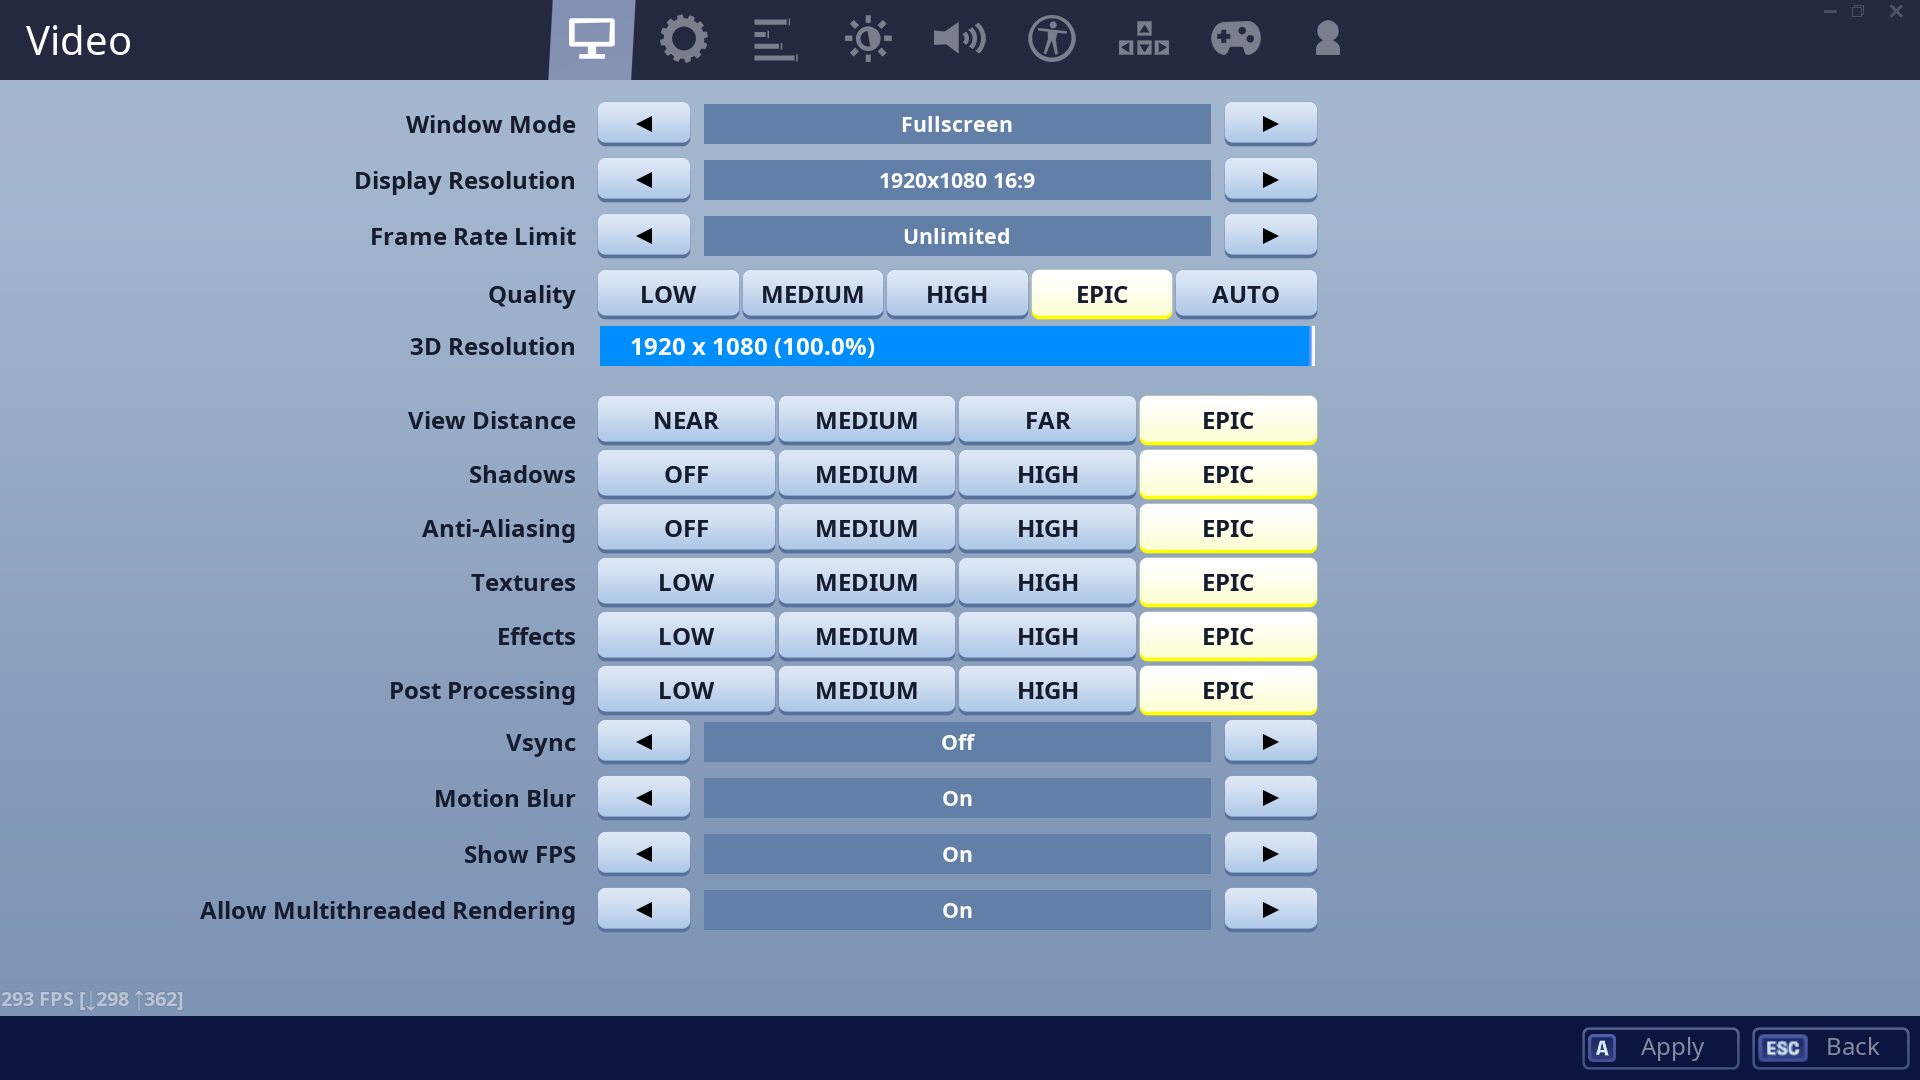
Task: Open the keyboard Input bindings tab
Action: coord(1143,40)
